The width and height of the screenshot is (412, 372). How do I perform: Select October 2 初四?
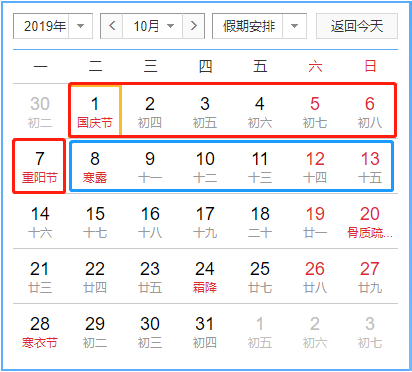coord(150,112)
